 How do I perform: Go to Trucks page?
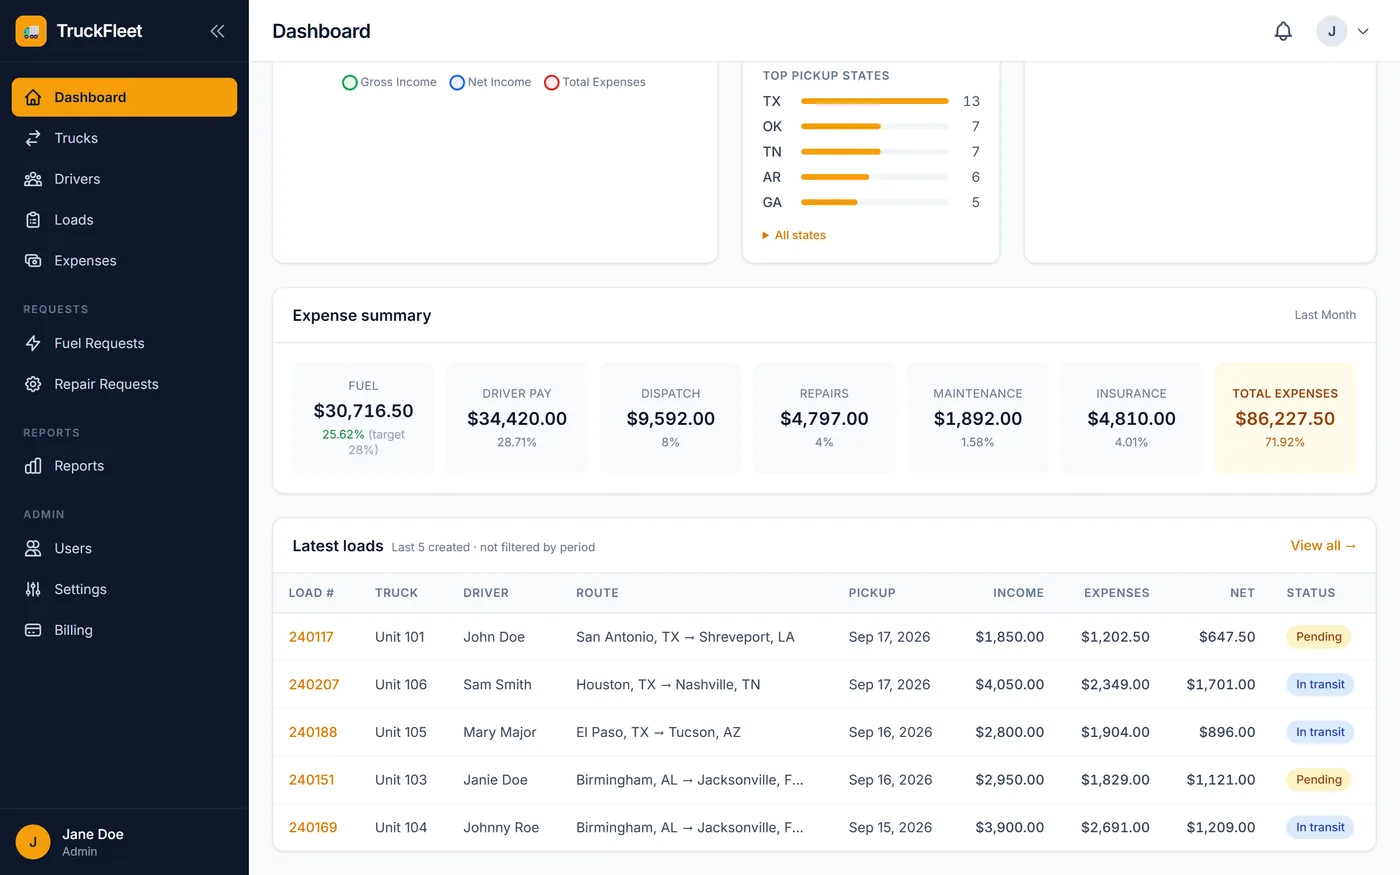coord(124,138)
